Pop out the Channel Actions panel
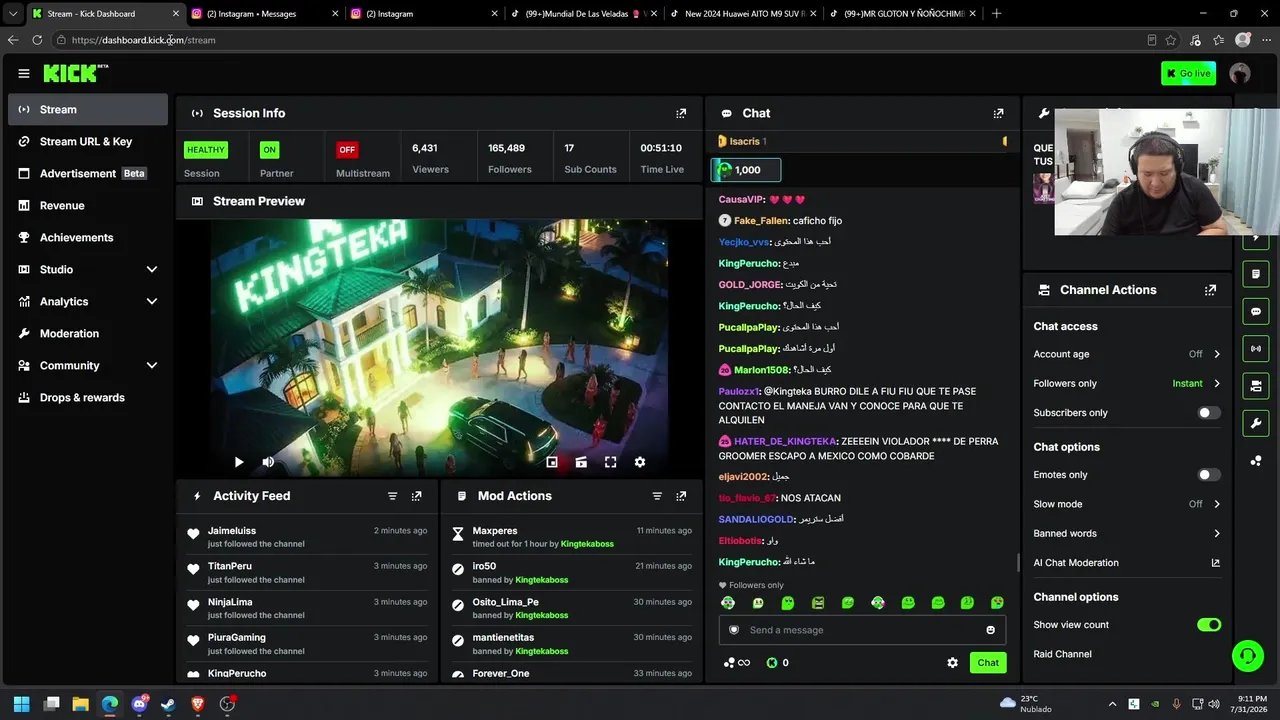The height and width of the screenshot is (720, 1280). 1210,290
